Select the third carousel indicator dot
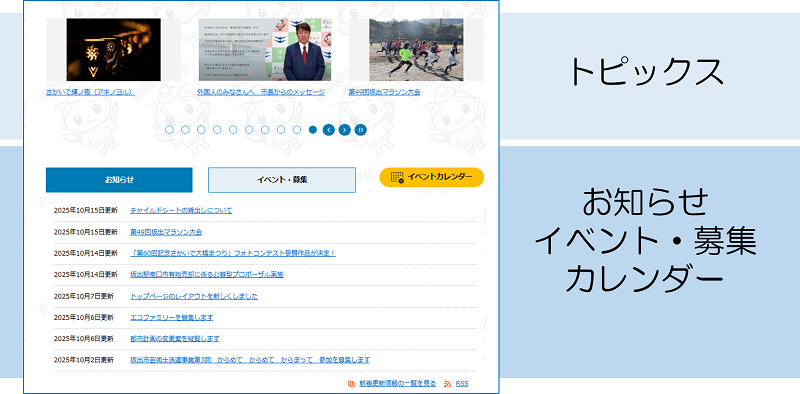800x394 pixels. 201,130
